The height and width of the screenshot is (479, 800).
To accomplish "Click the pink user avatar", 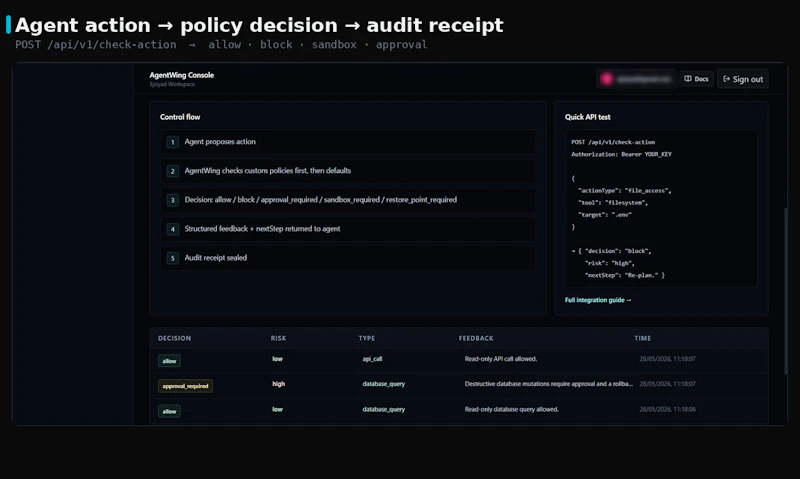I will tap(607, 79).
